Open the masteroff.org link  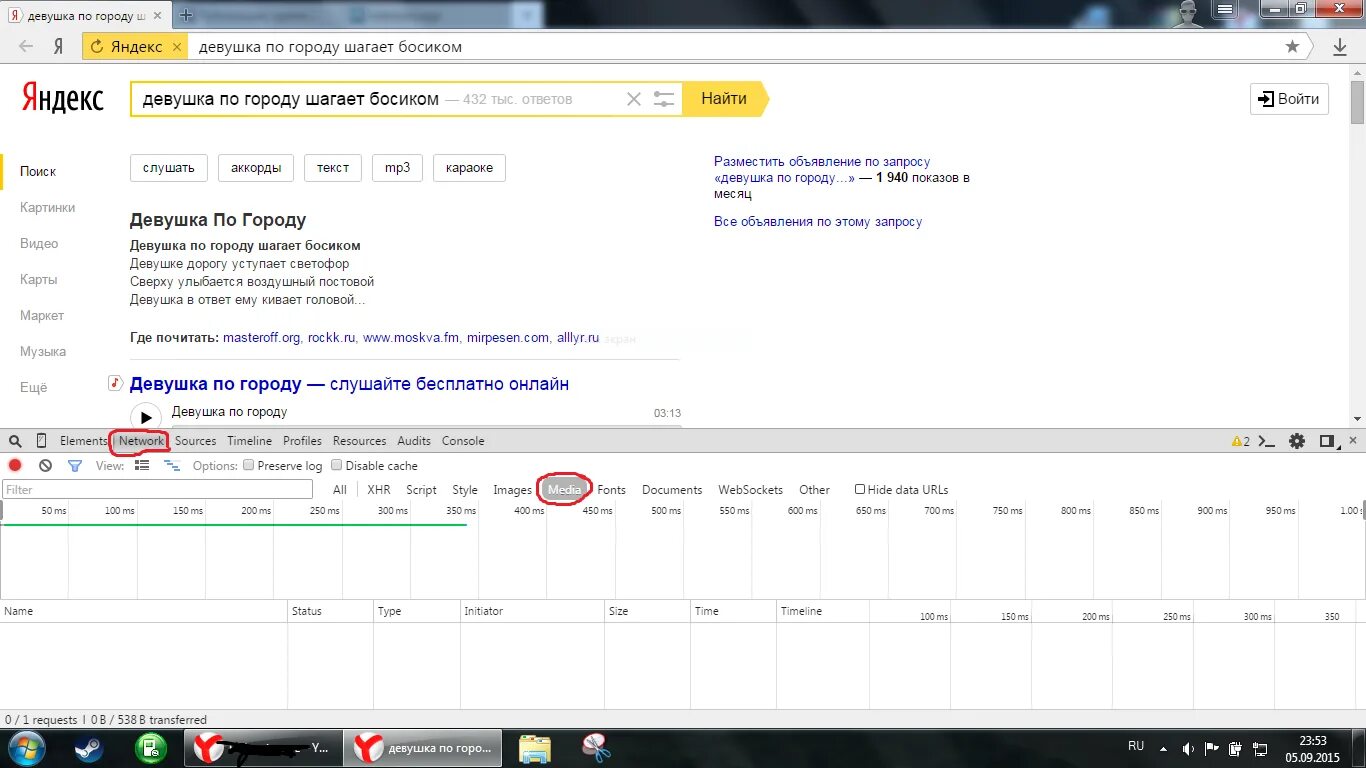click(262, 338)
